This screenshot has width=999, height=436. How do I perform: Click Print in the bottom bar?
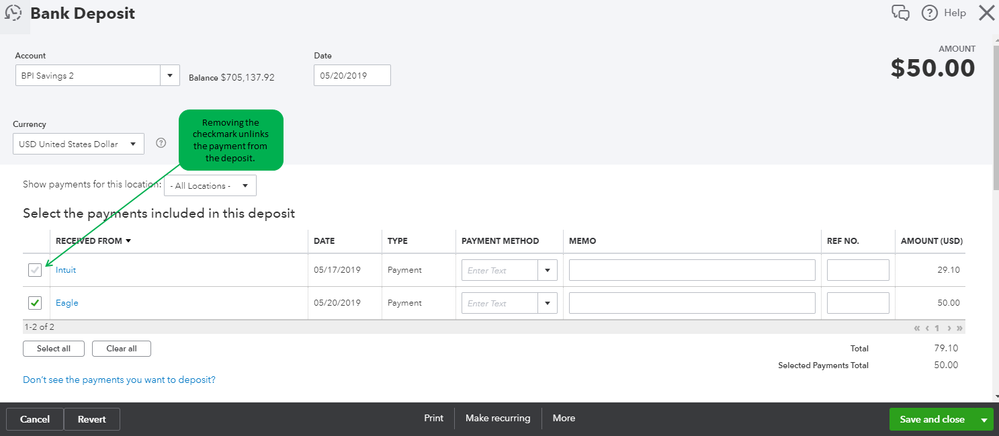[434, 418]
